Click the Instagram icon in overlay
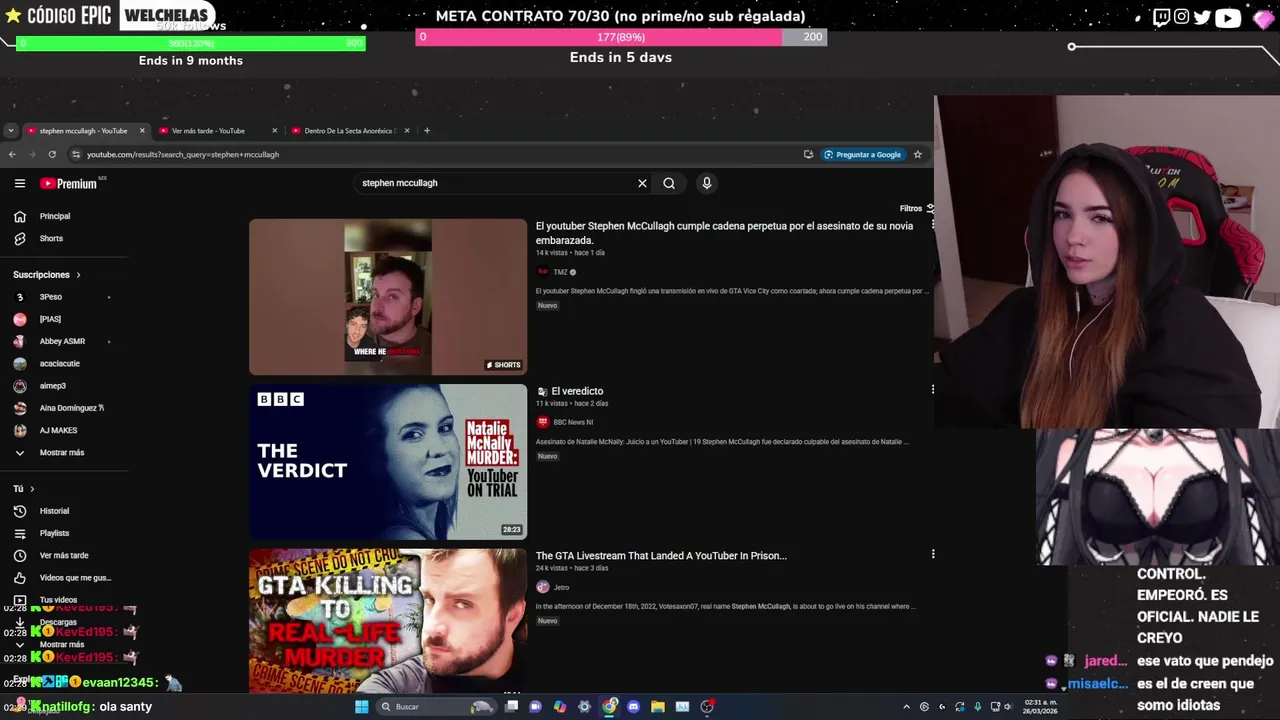 1182,17
